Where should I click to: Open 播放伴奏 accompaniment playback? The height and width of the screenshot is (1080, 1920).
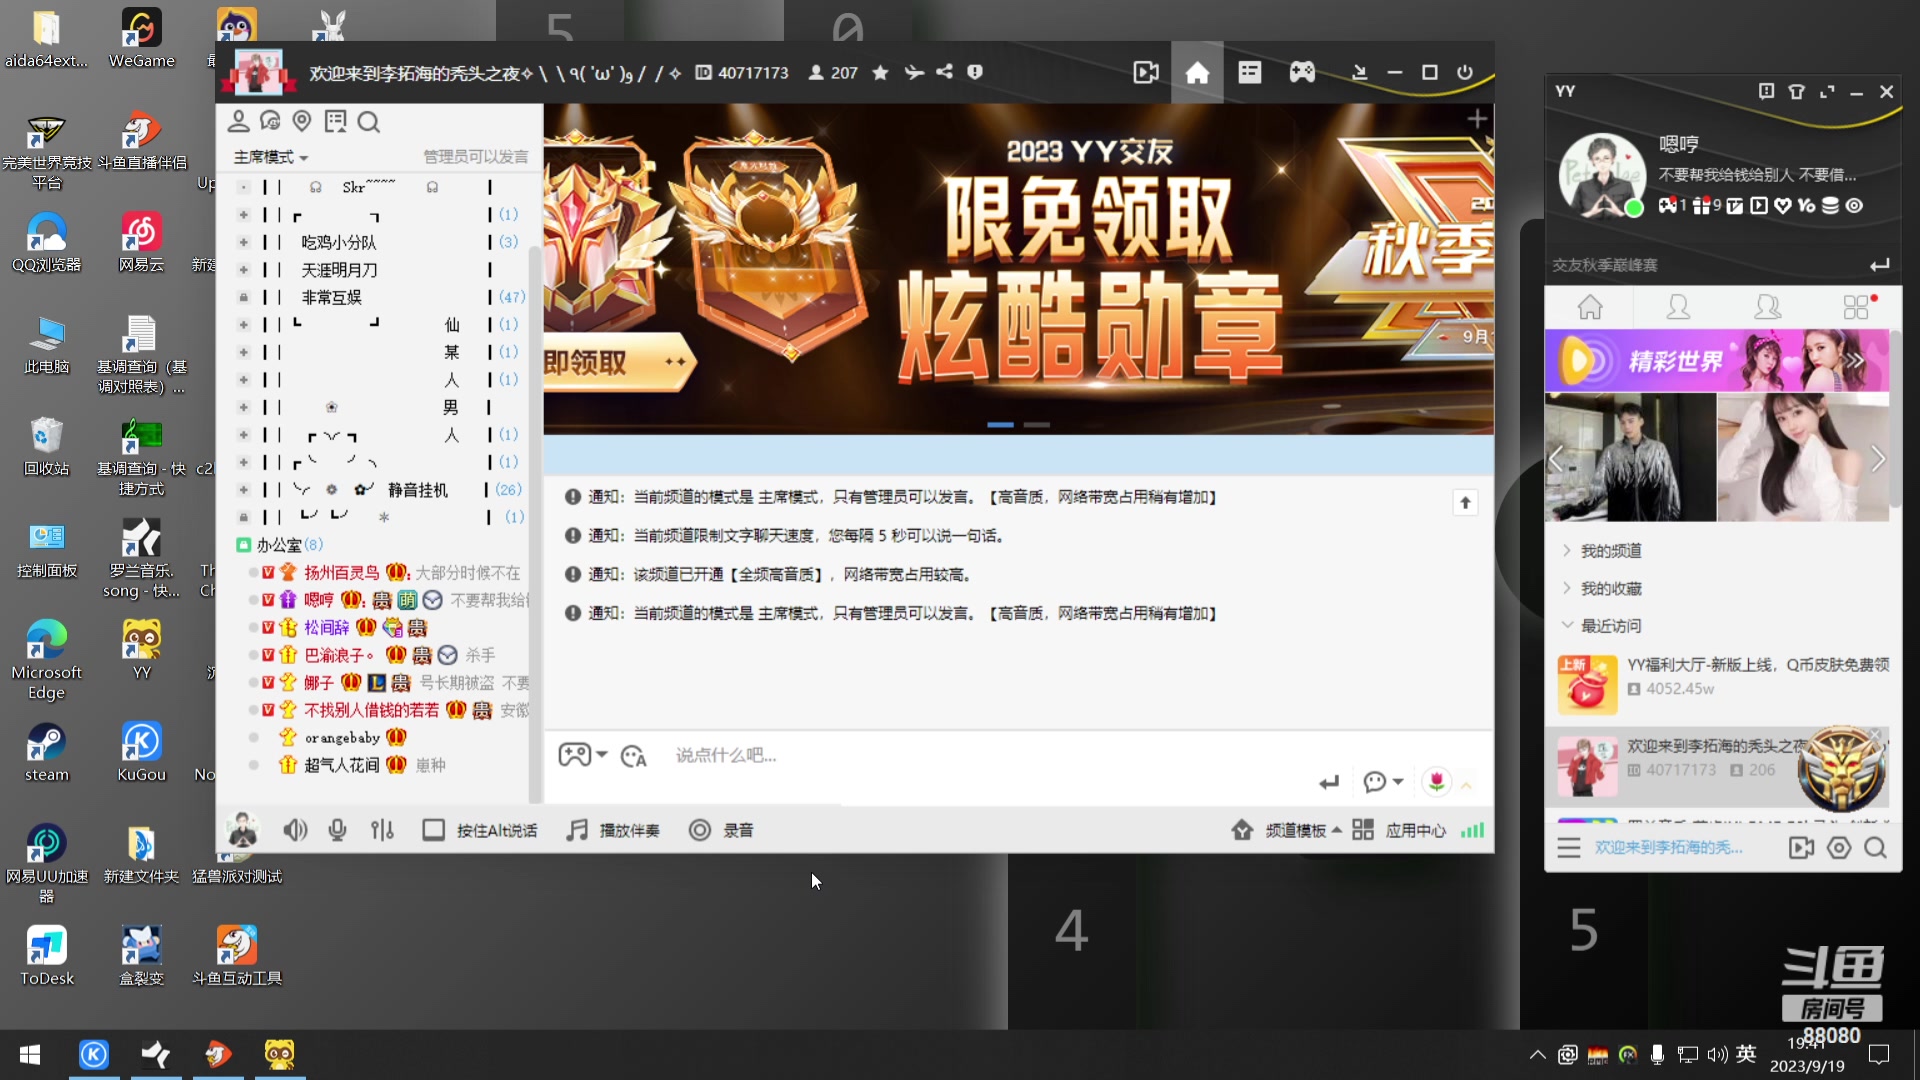point(613,830)
